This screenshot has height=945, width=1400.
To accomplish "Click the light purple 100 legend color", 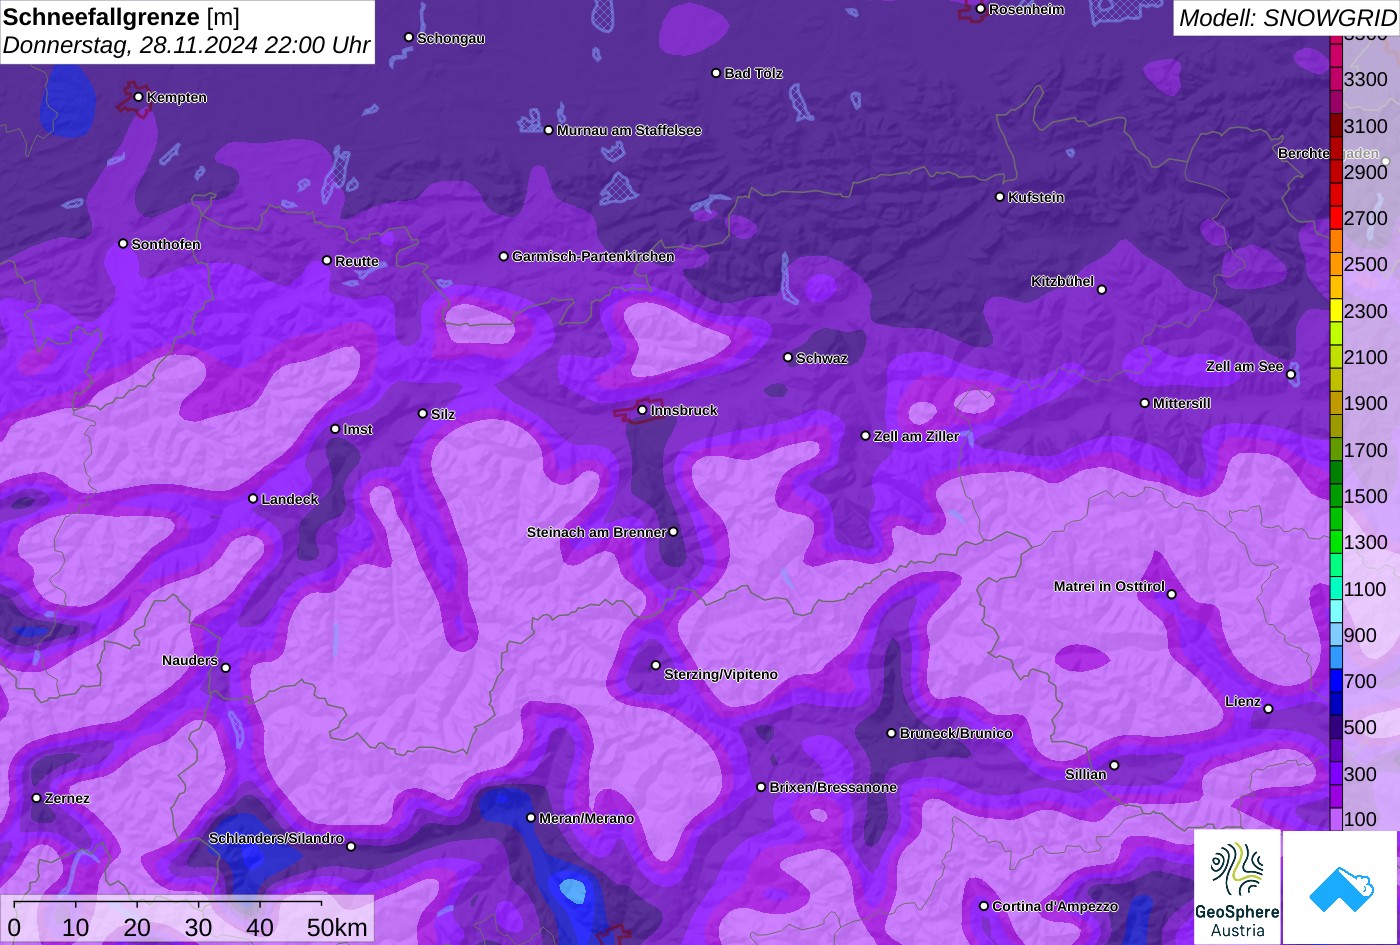I will (x=1336, y=819).
